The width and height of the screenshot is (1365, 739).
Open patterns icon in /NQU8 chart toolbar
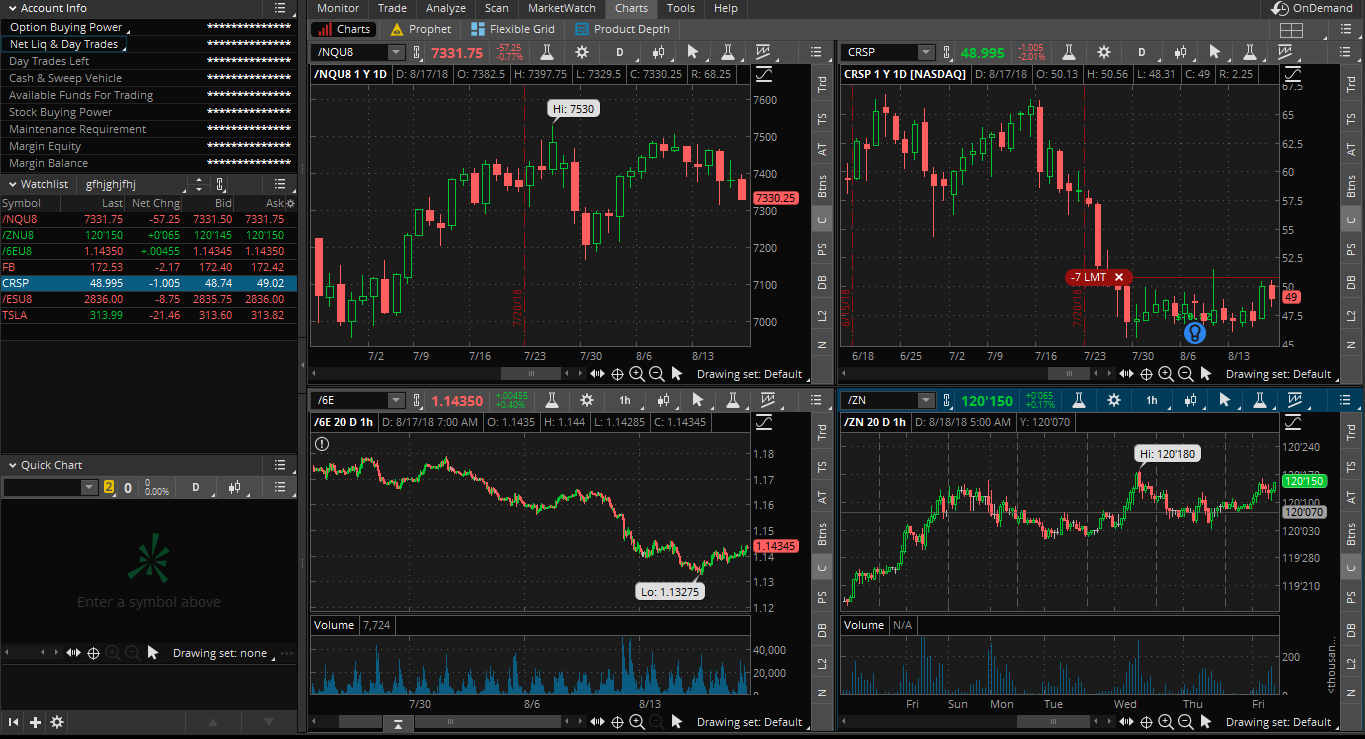coord(765,52)
